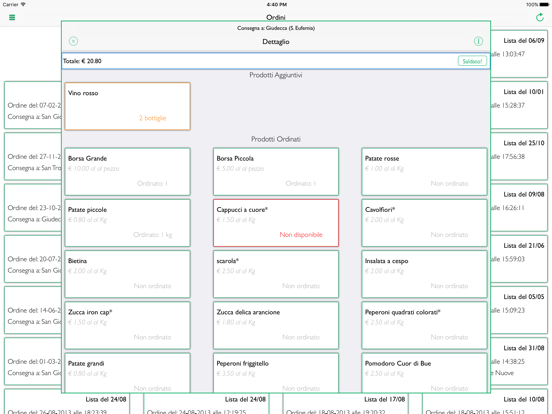The height and width of the screenshot is (414, 552).
Task: Select the Pomodoro Cuor di Bue card
Action: pos(424,373)
